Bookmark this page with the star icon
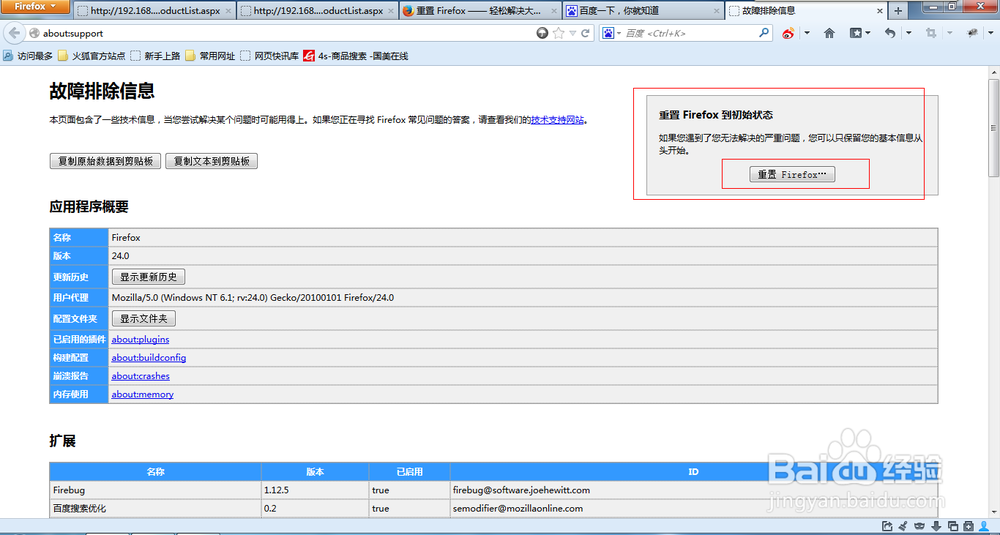The height and width of the screenshot is (535, 1000). coord(559,33)
